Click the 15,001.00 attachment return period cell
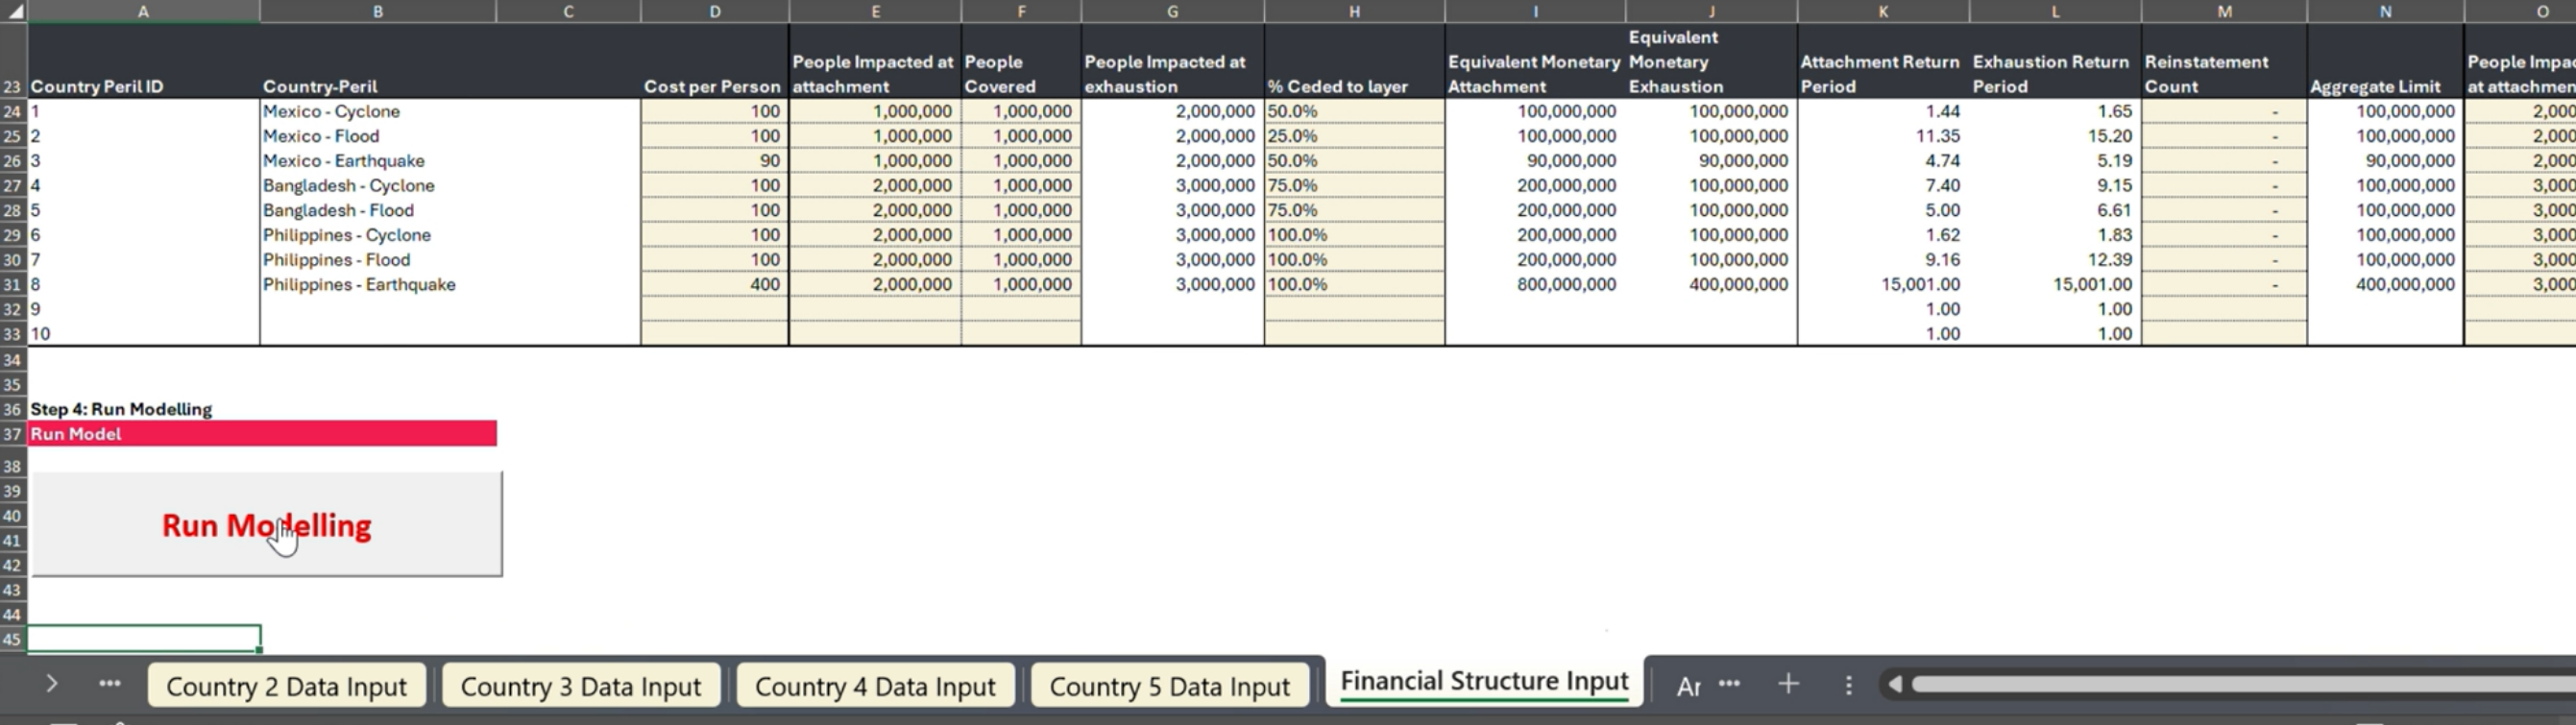Image resolution: width=2576 pixels, height=725 pixels. pos(1883,284)
